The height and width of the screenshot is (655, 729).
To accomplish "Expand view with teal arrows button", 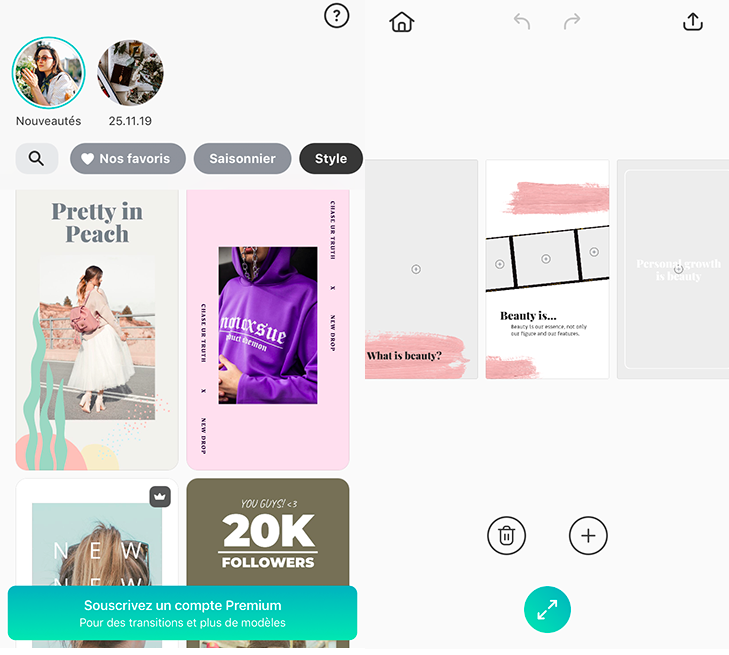I will [x=547, y=610].
